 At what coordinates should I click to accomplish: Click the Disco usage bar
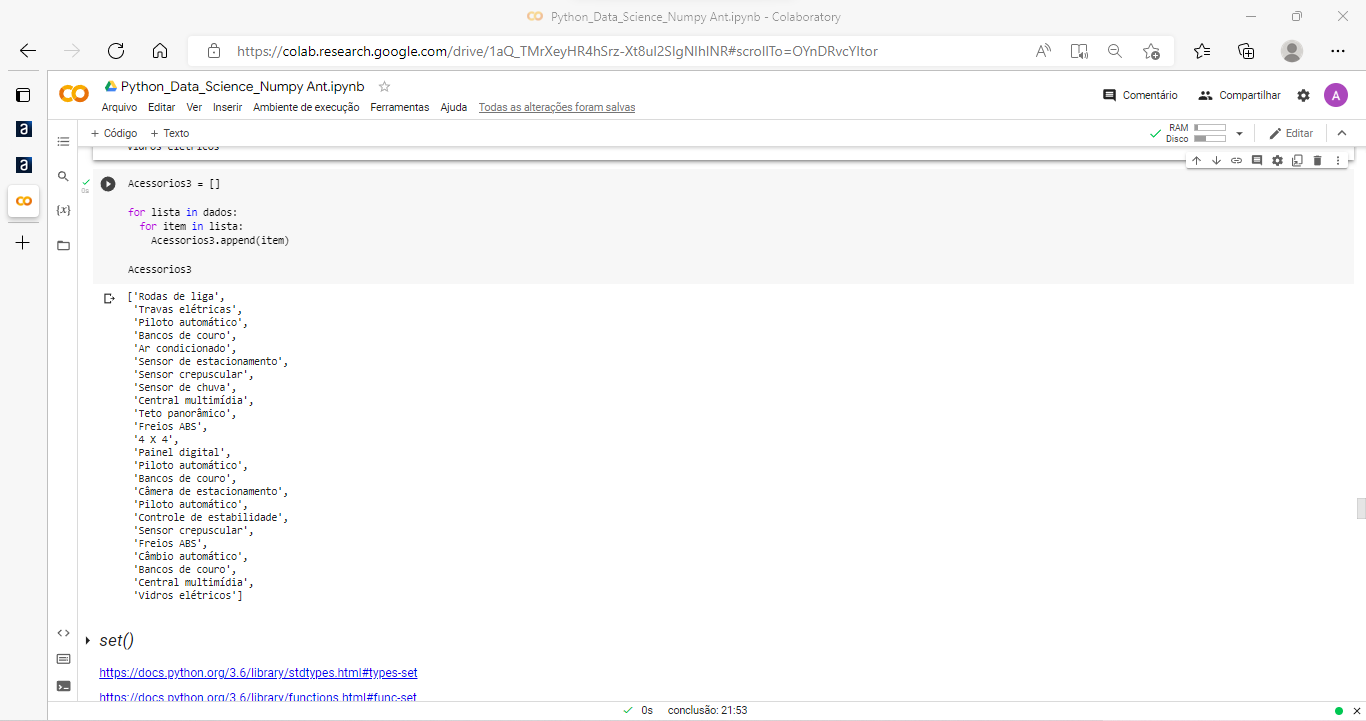(1210, 139)
